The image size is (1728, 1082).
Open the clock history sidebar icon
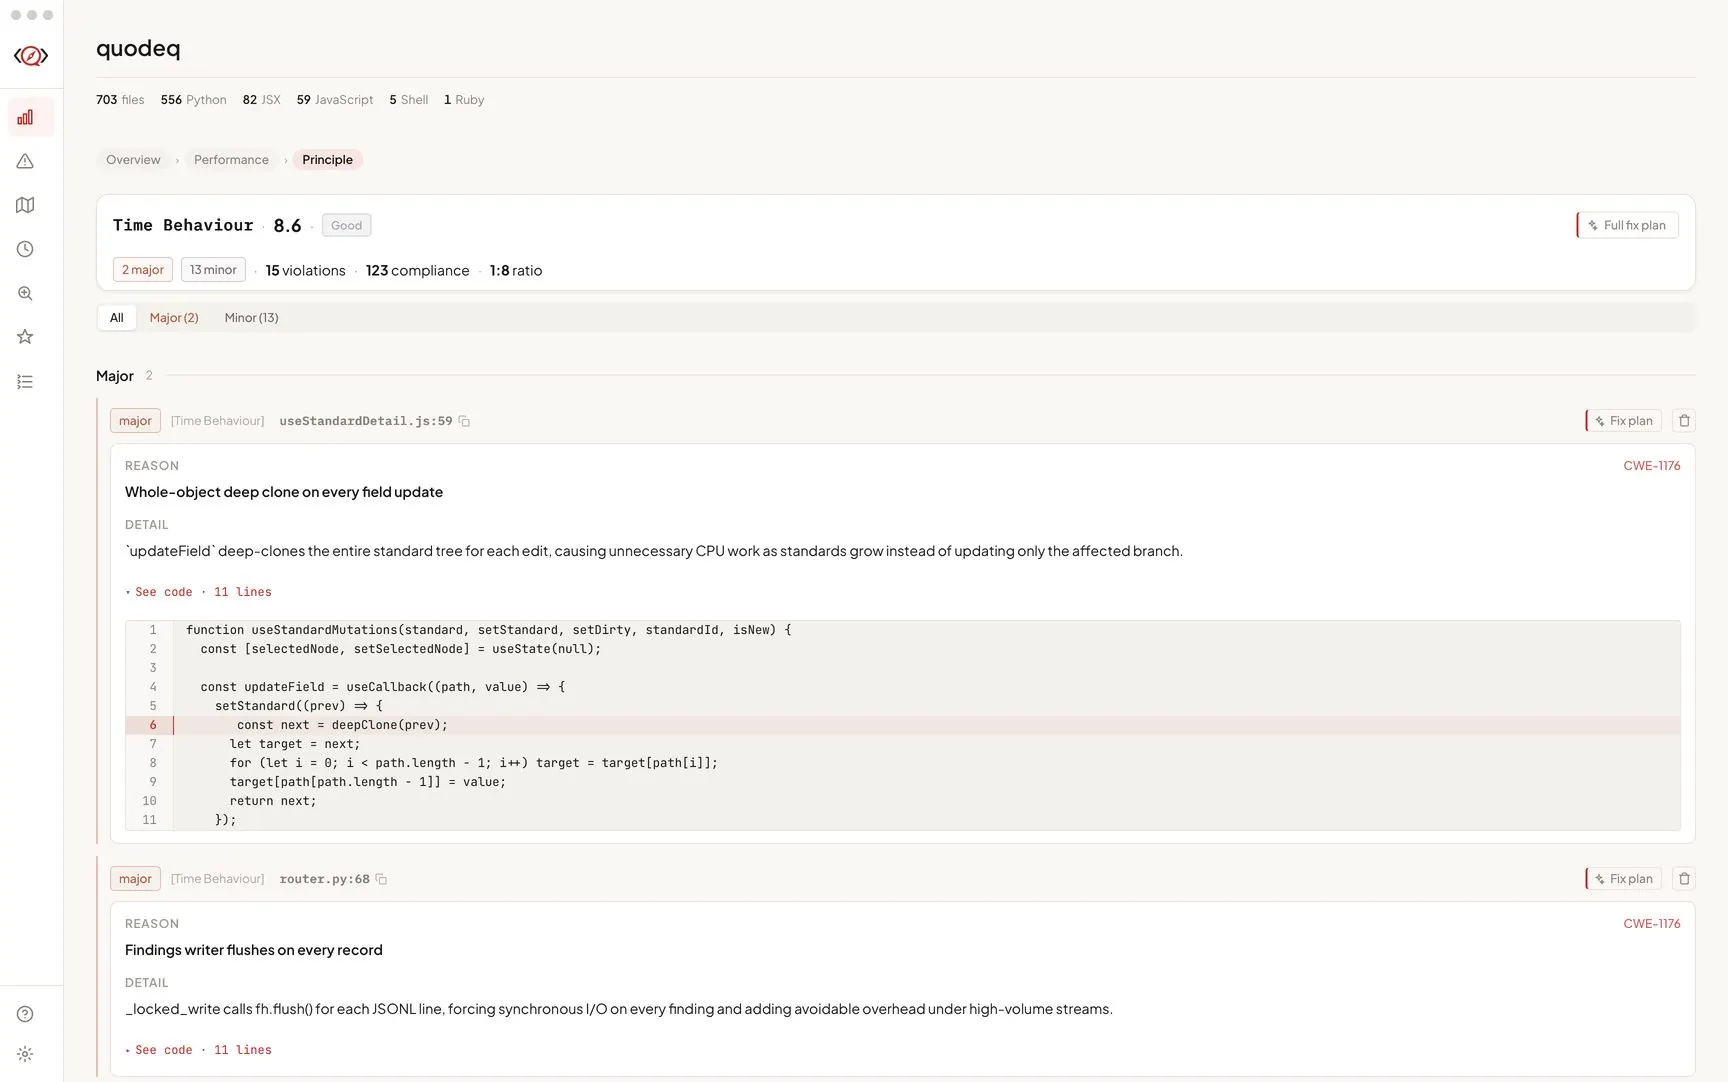click(x=25, y=249)
